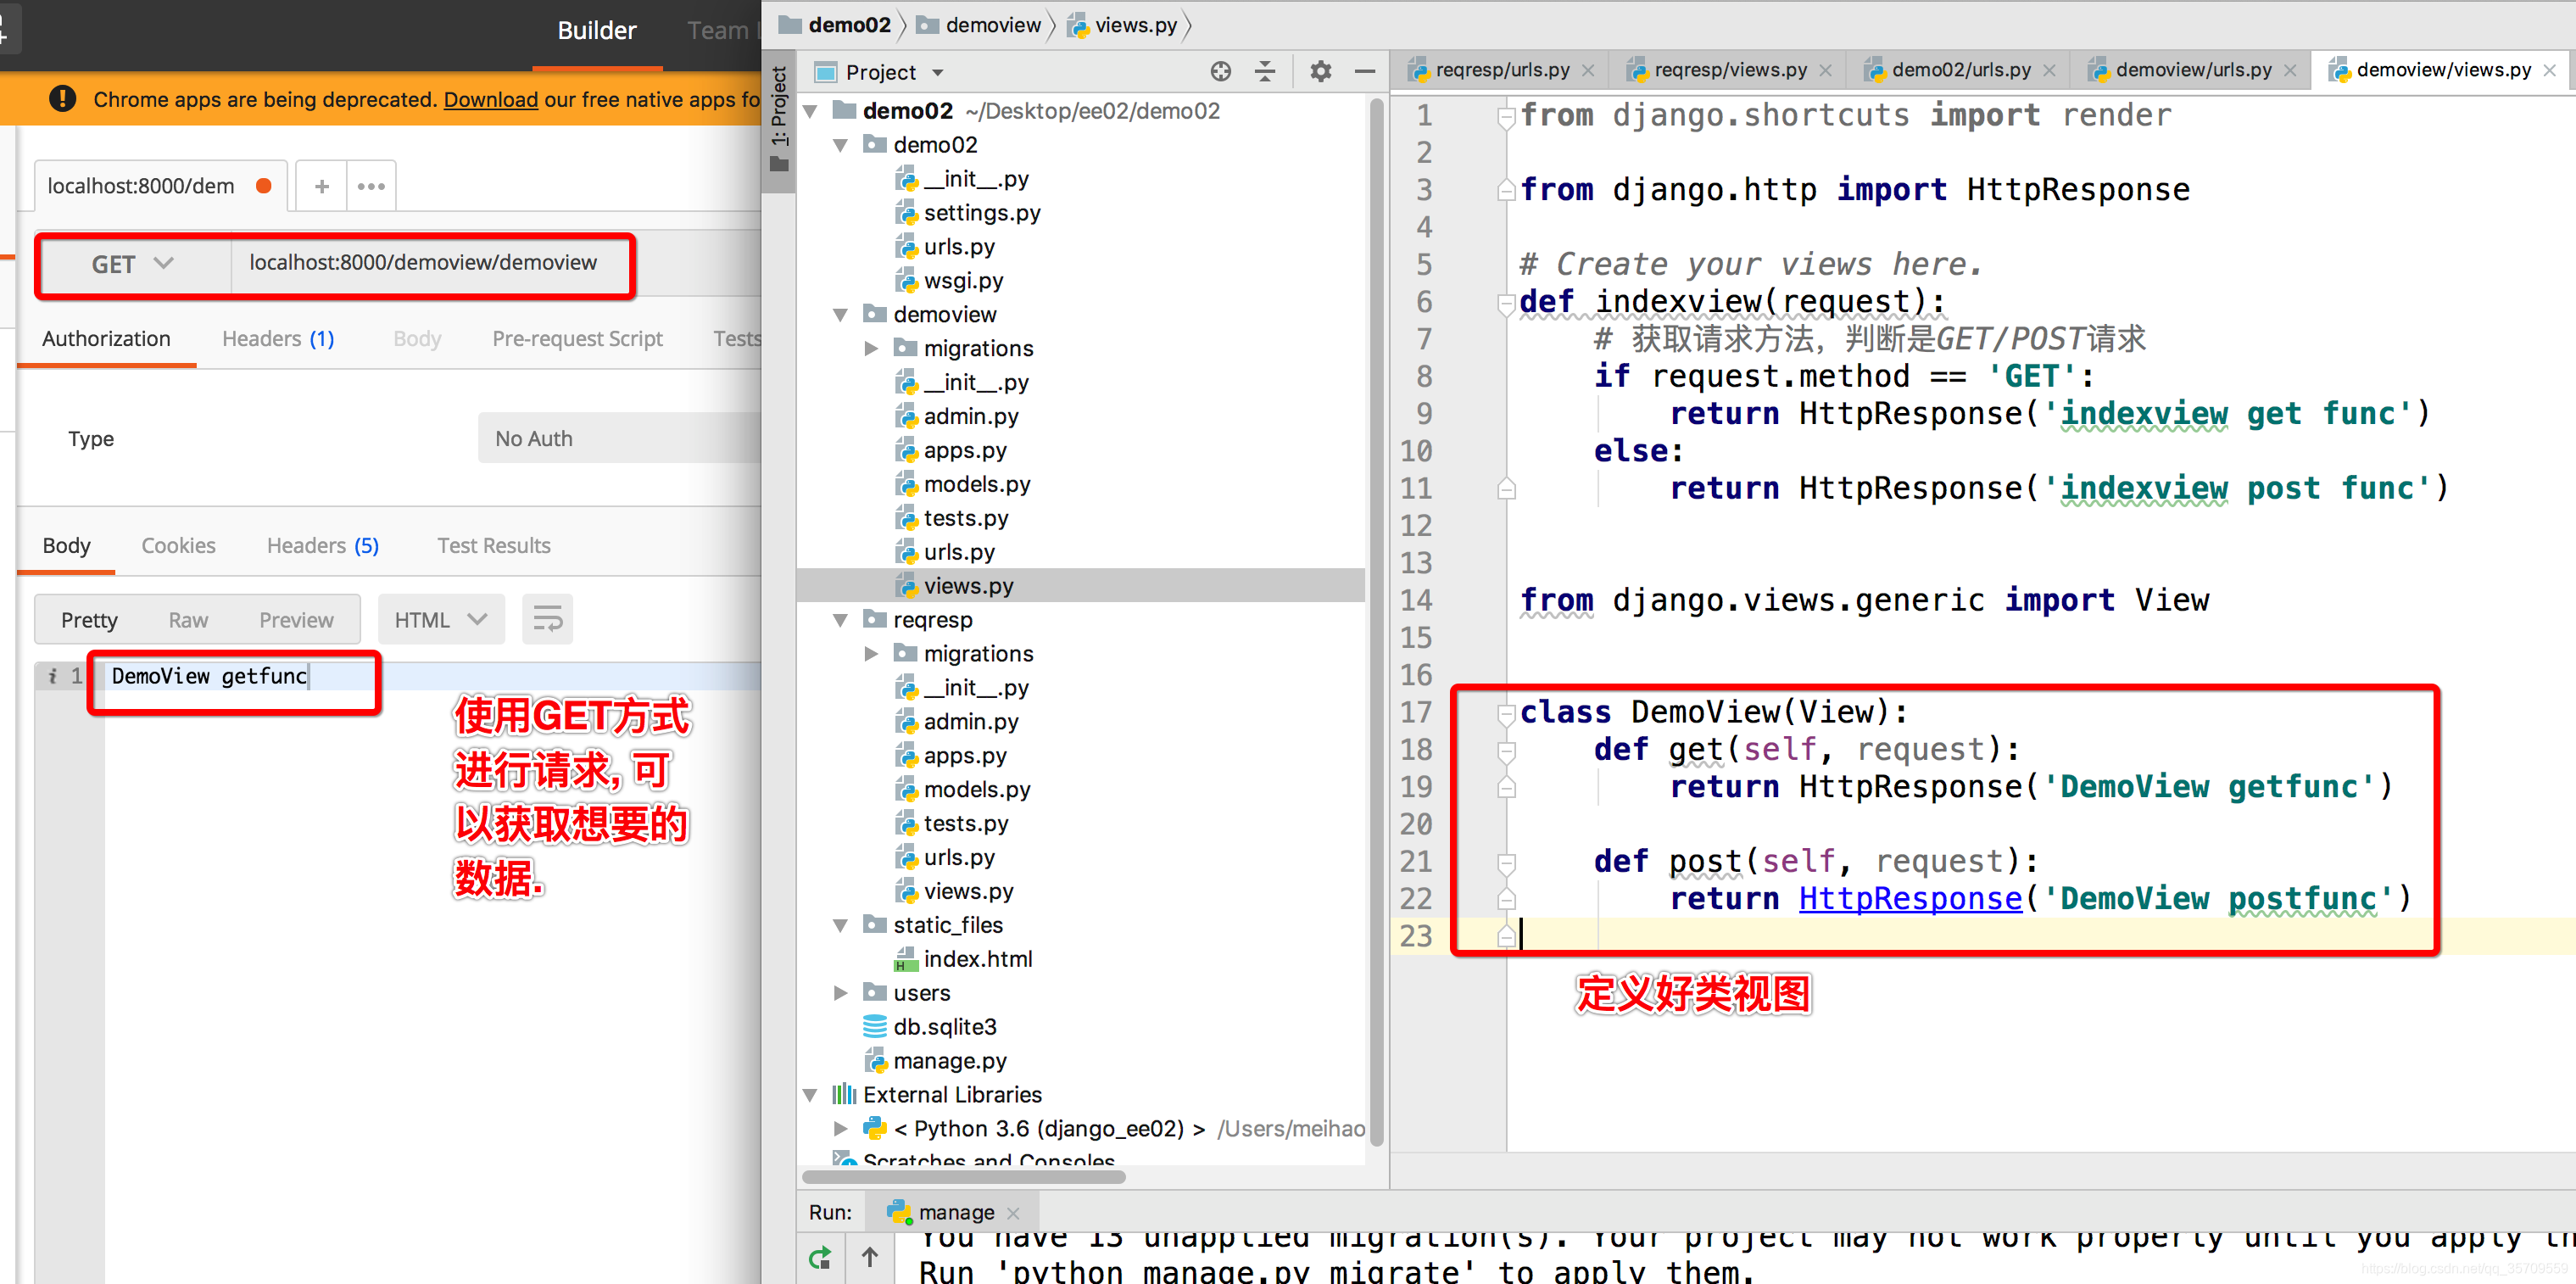This screenshot has width=2576, height=1284.
Task: Click the Project tree vertical scrollbar
Action: (1375, 620)
